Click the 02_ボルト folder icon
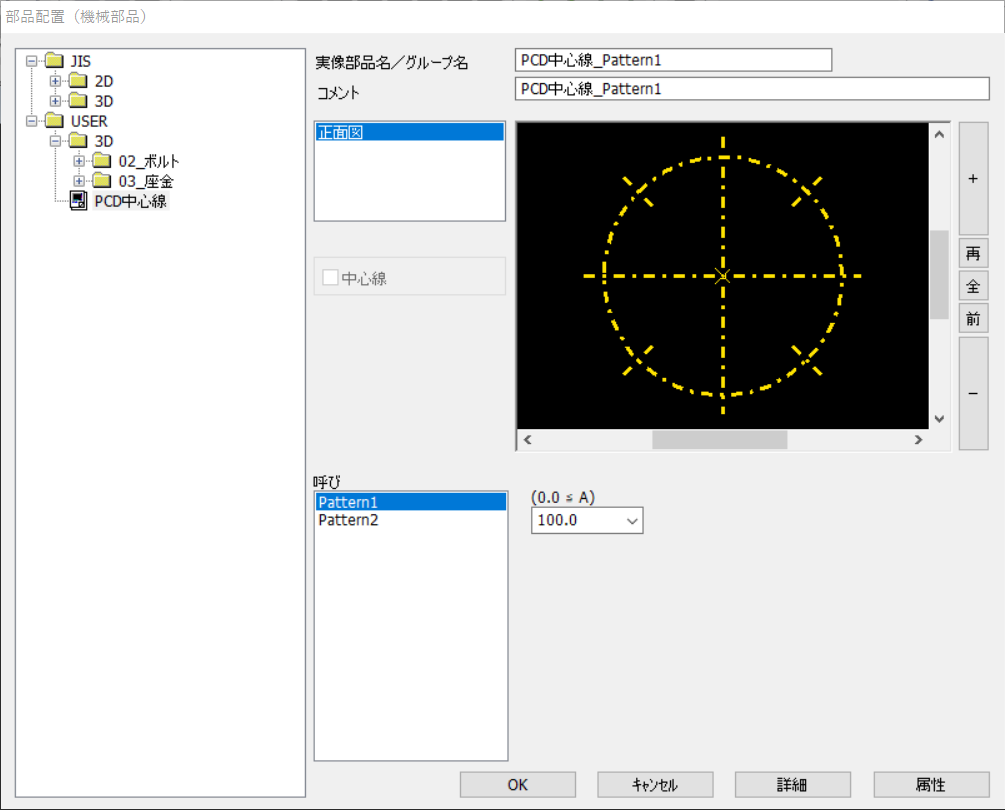The image size is (1005, 810). pos(102,160)
